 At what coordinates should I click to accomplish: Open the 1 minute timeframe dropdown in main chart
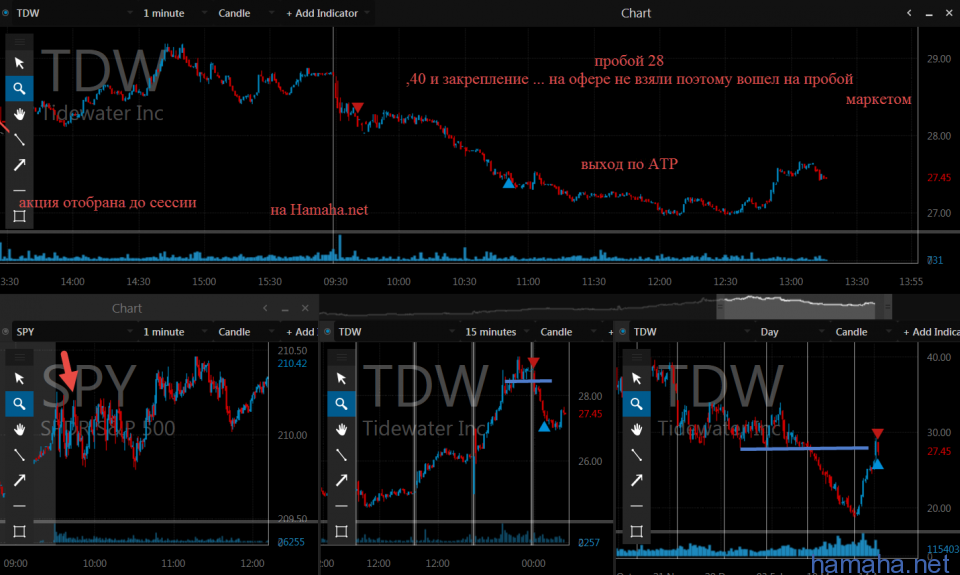(x=173, y=13)
